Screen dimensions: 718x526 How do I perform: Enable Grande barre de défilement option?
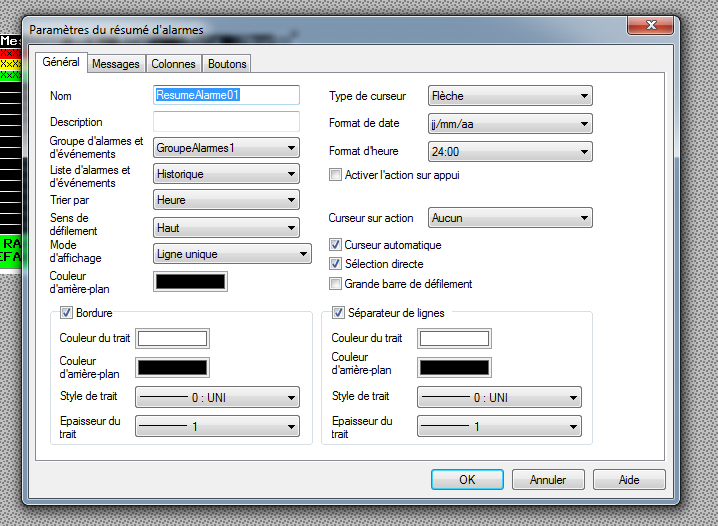pyautogui.click(x=336, y=284)
